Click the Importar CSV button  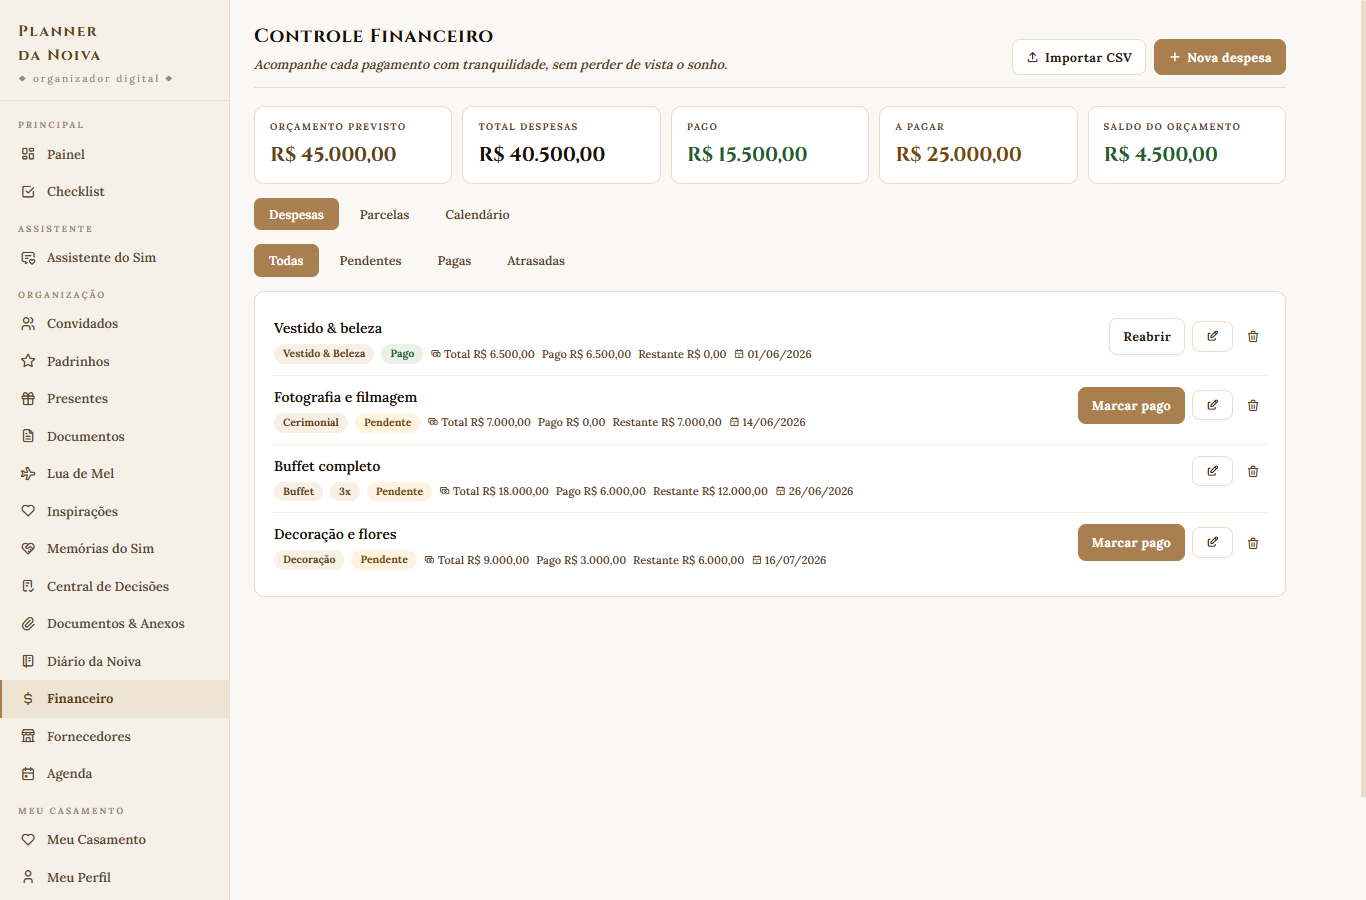point(1079,57)
